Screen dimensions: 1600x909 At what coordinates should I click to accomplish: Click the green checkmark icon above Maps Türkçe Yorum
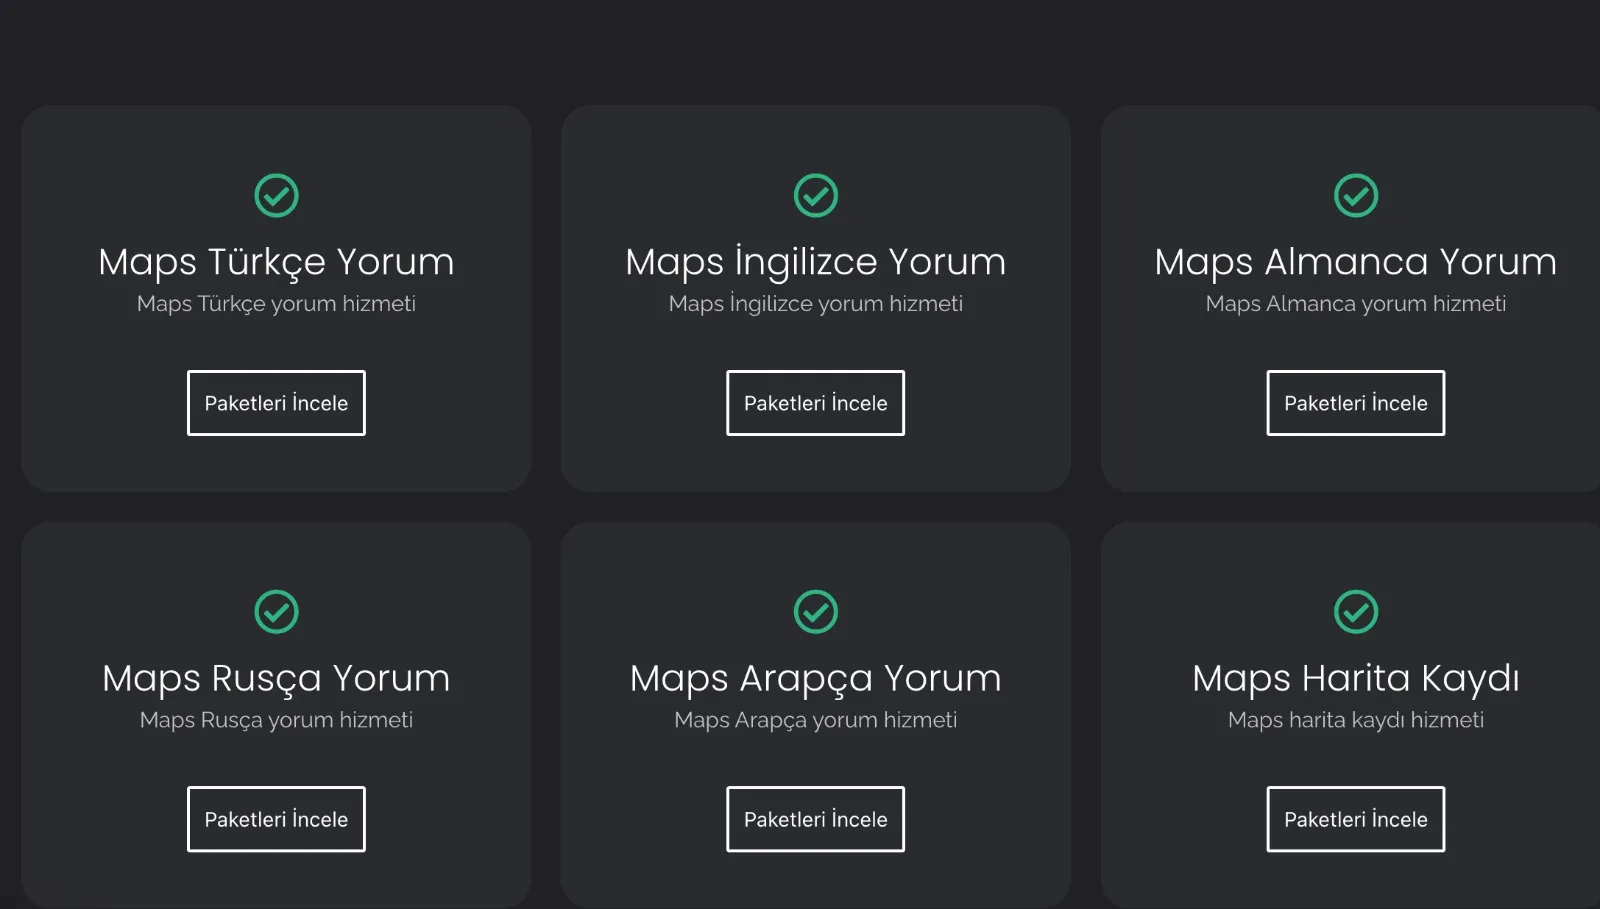(x=276, y=196)
